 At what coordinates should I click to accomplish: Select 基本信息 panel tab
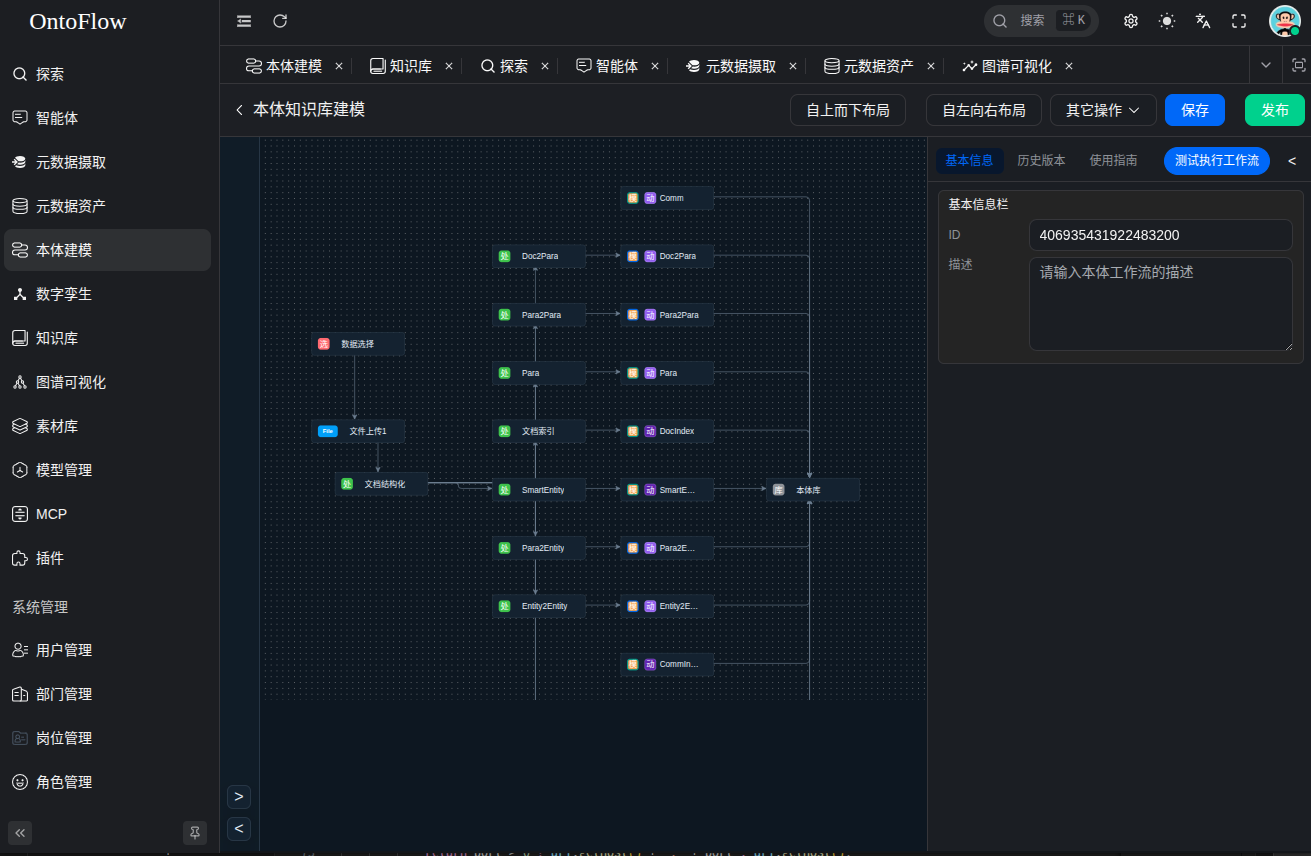[969, 160]
